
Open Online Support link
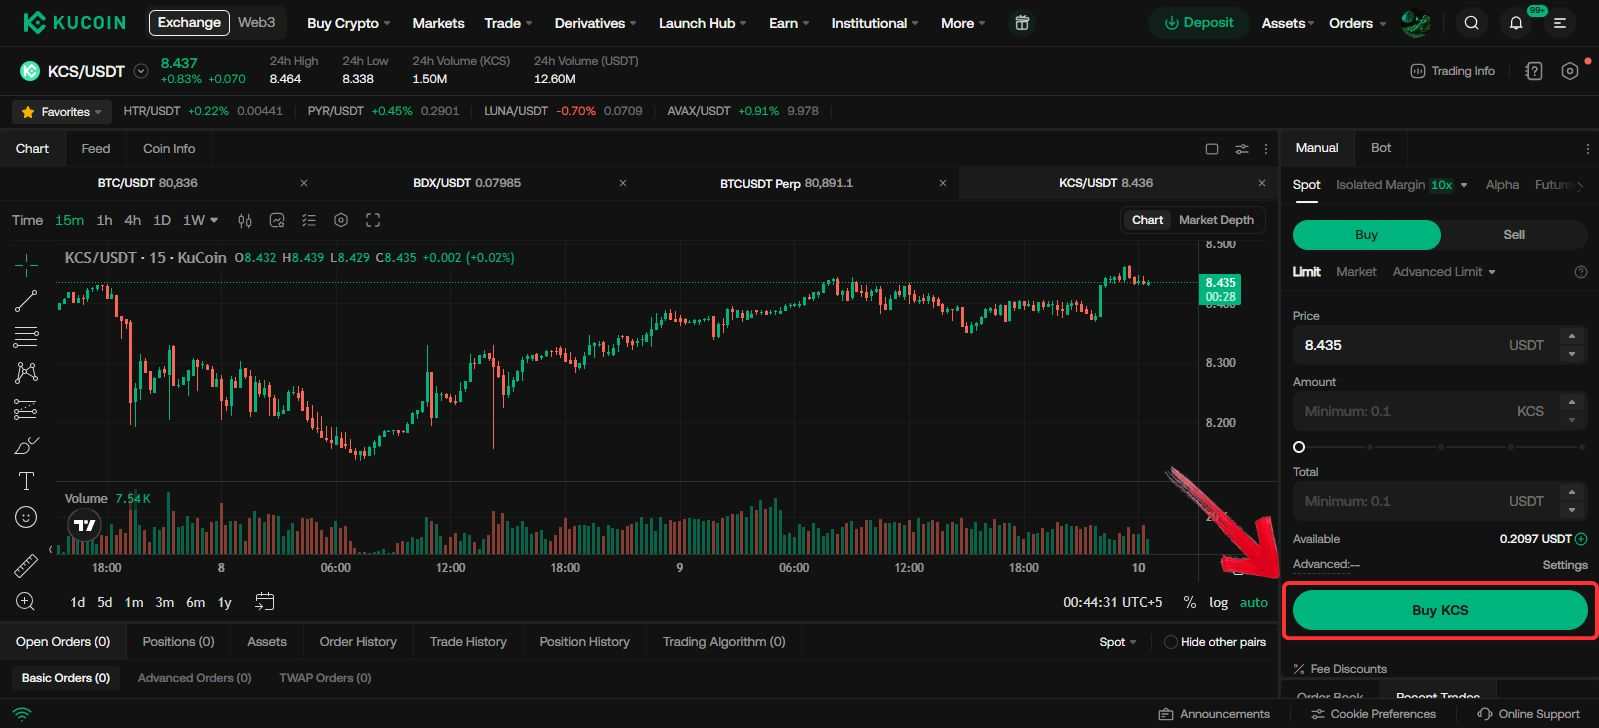click(1528, 714)
